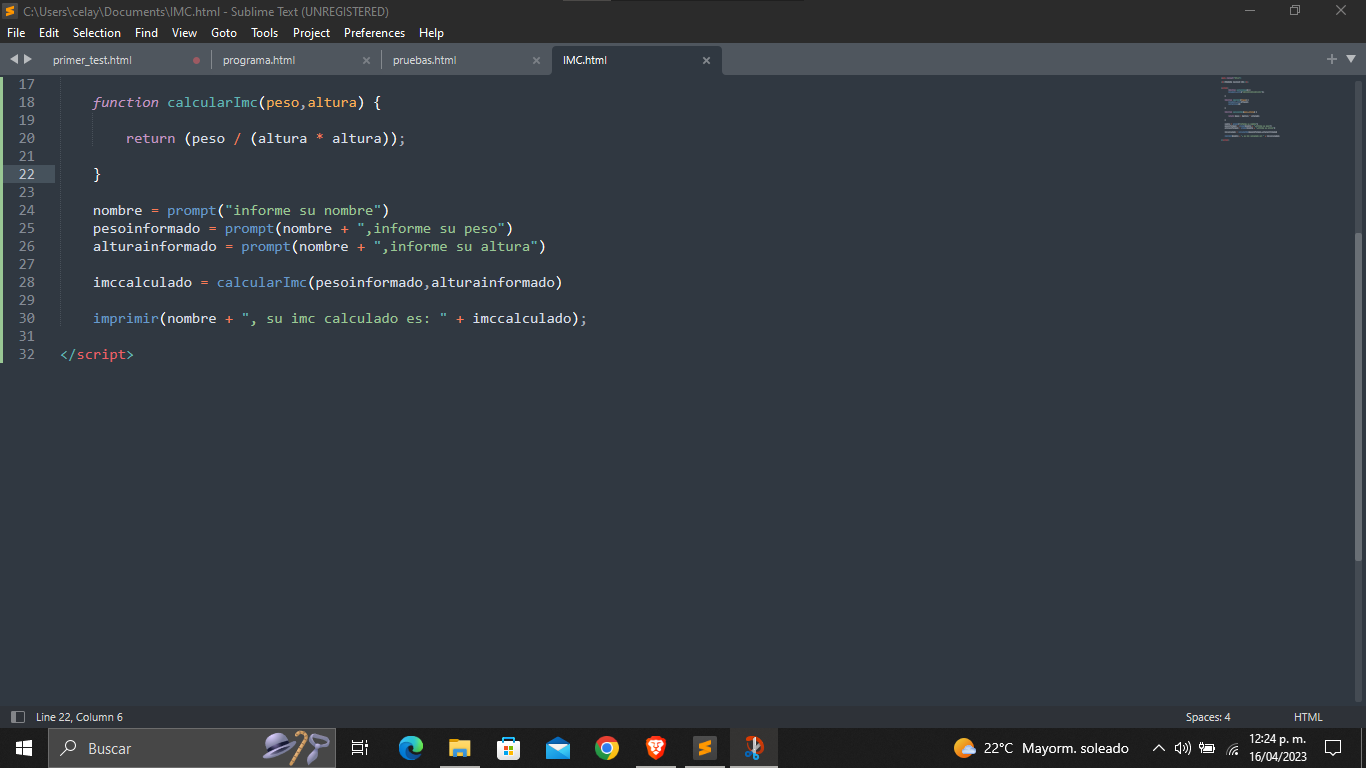Screen dimensions: 1366x768
Task: Open the Help menu
Action: pos(431,33)
